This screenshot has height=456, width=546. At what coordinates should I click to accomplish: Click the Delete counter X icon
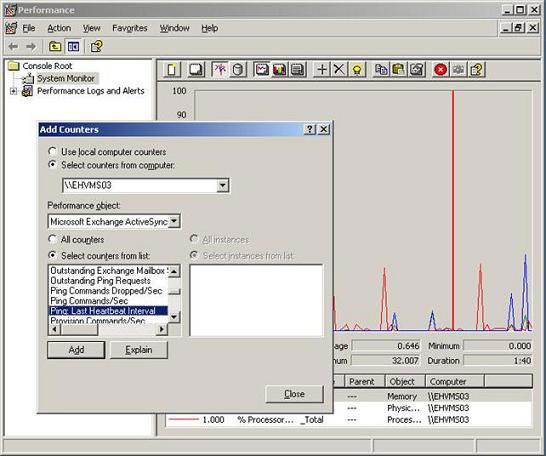(x=339, y=70)
